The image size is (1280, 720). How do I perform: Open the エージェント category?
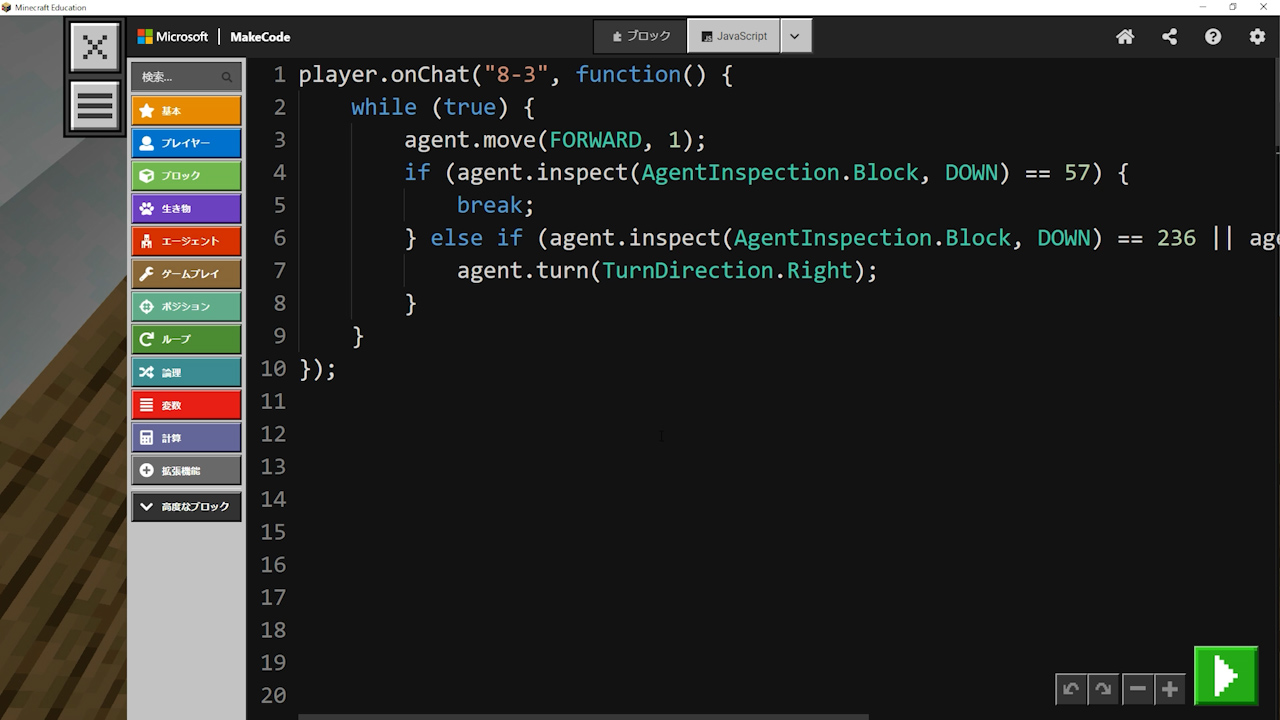pos(186,241)
